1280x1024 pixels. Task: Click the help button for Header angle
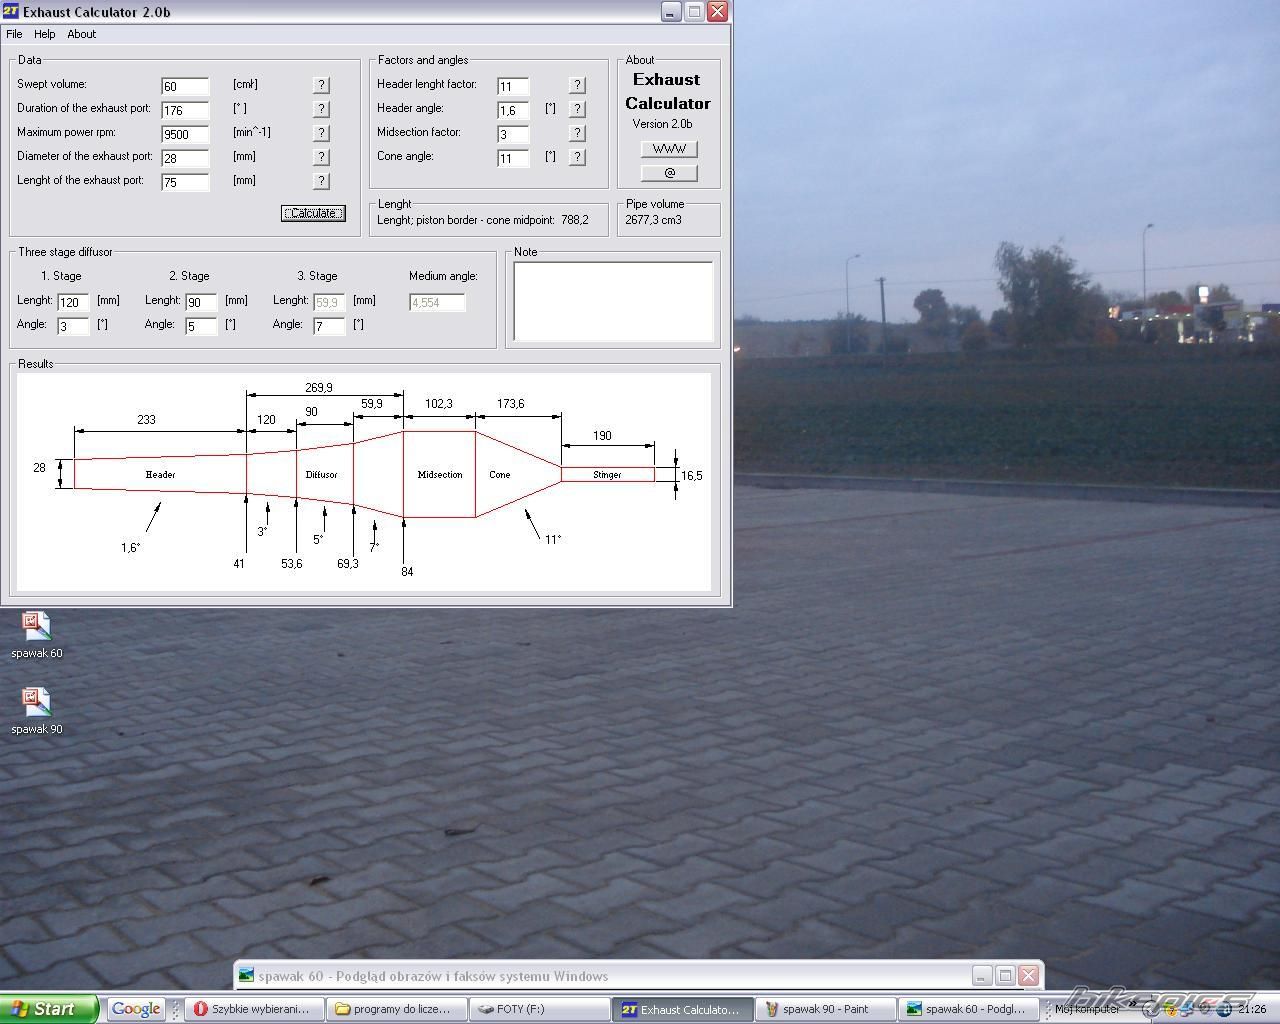pyautogui.click(x=577, y=109)
